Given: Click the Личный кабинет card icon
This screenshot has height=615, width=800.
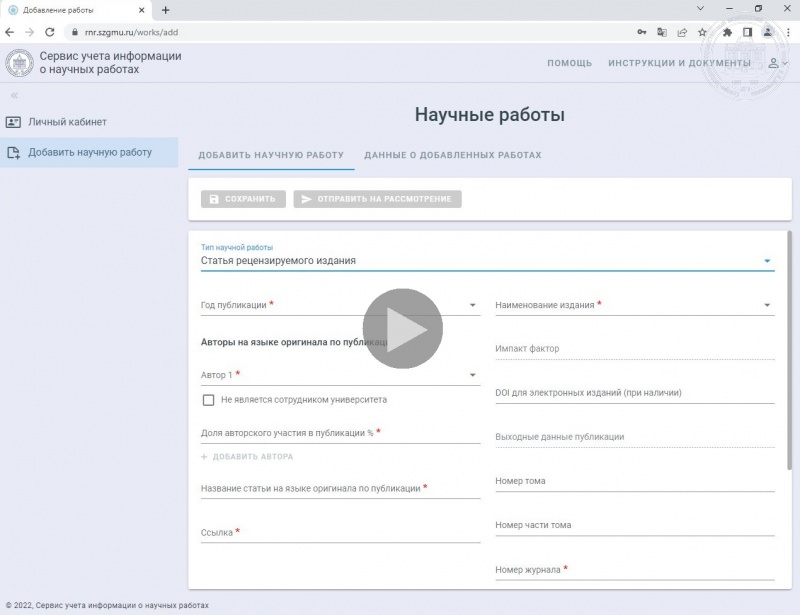Looking at the screenshot, I should (x=13, y=122).
